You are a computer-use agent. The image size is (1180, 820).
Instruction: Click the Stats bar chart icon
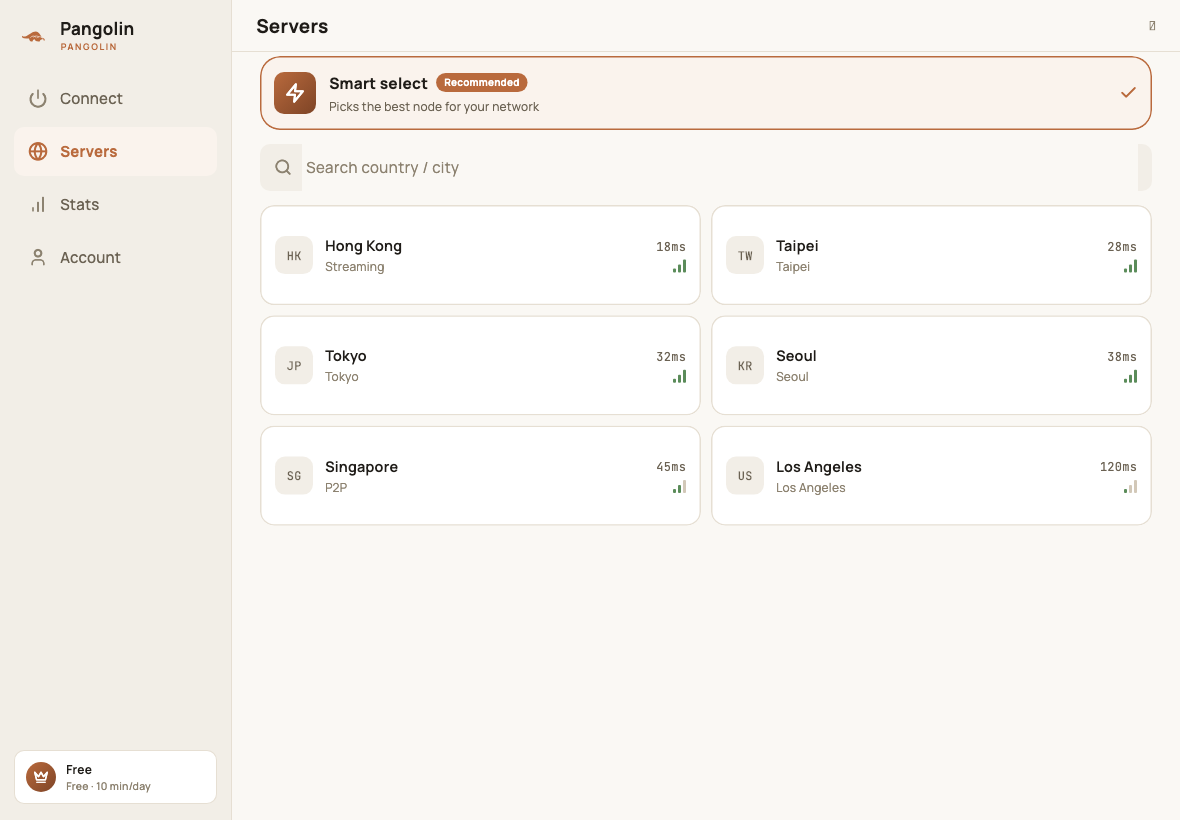coord(38,205)
